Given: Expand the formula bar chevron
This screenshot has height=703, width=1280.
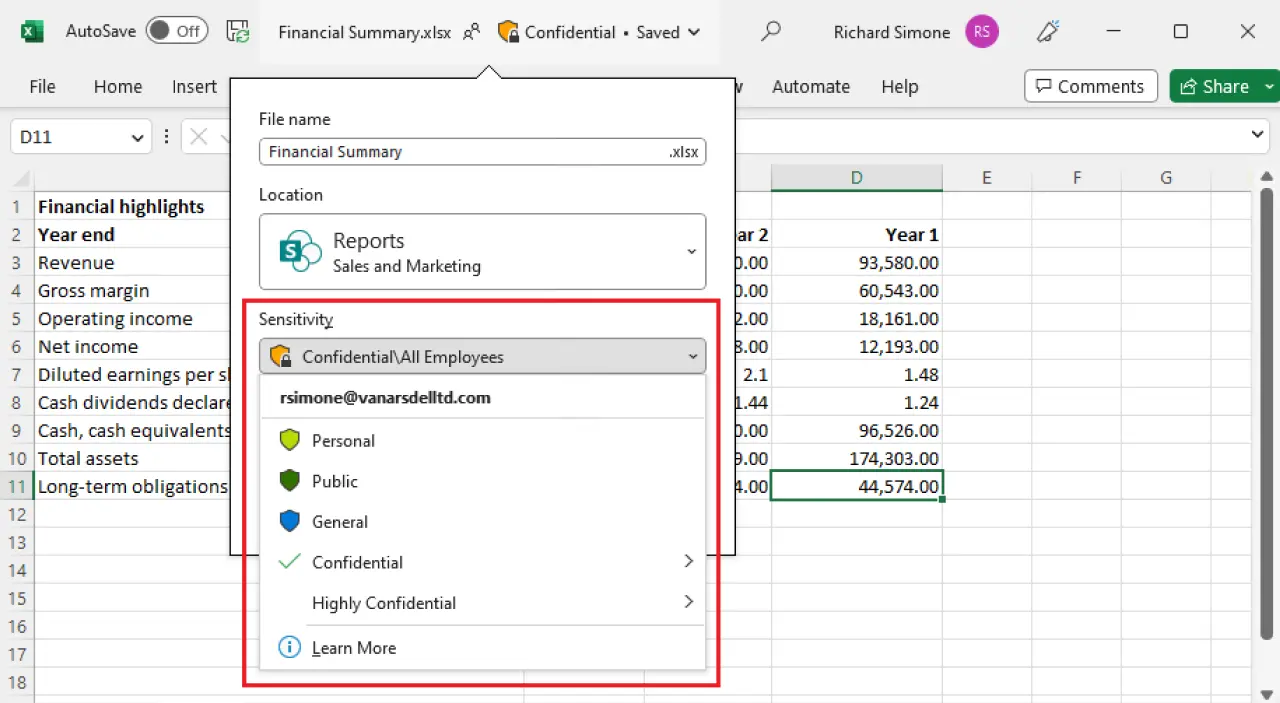Looking at the screenshot, I should pyautogui.click(x=1258, y=135).
